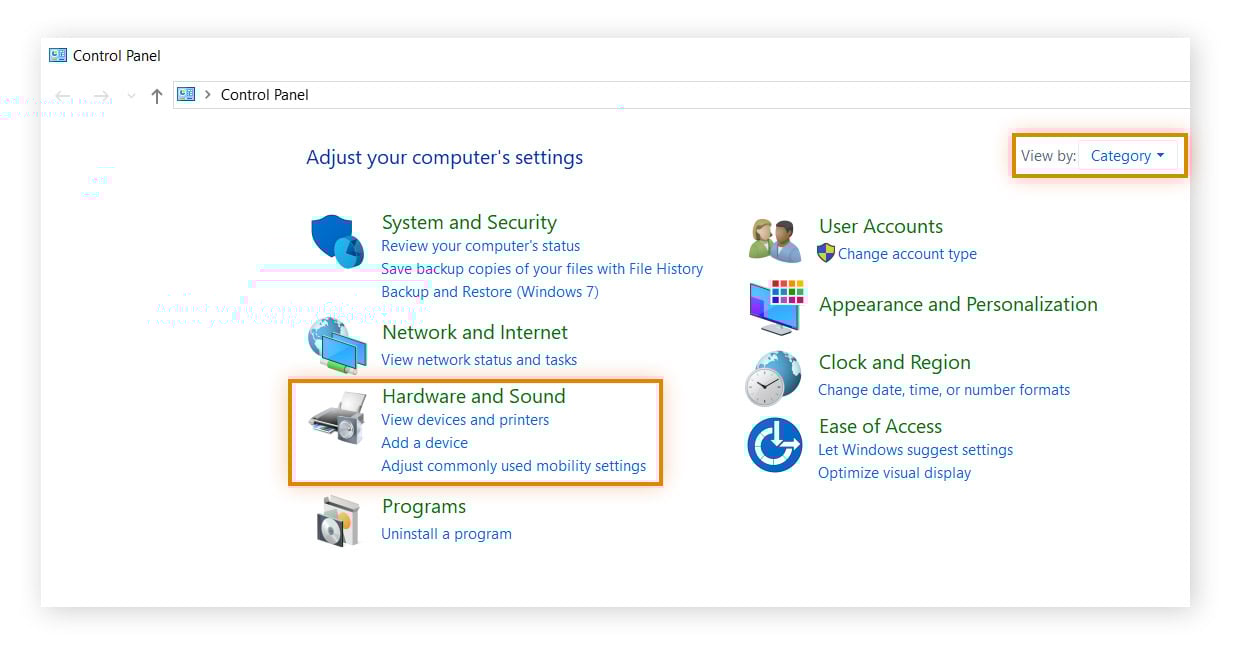The image size is (1233, 651).
Task: Click View network status and tasks
Action: [479, 360]
